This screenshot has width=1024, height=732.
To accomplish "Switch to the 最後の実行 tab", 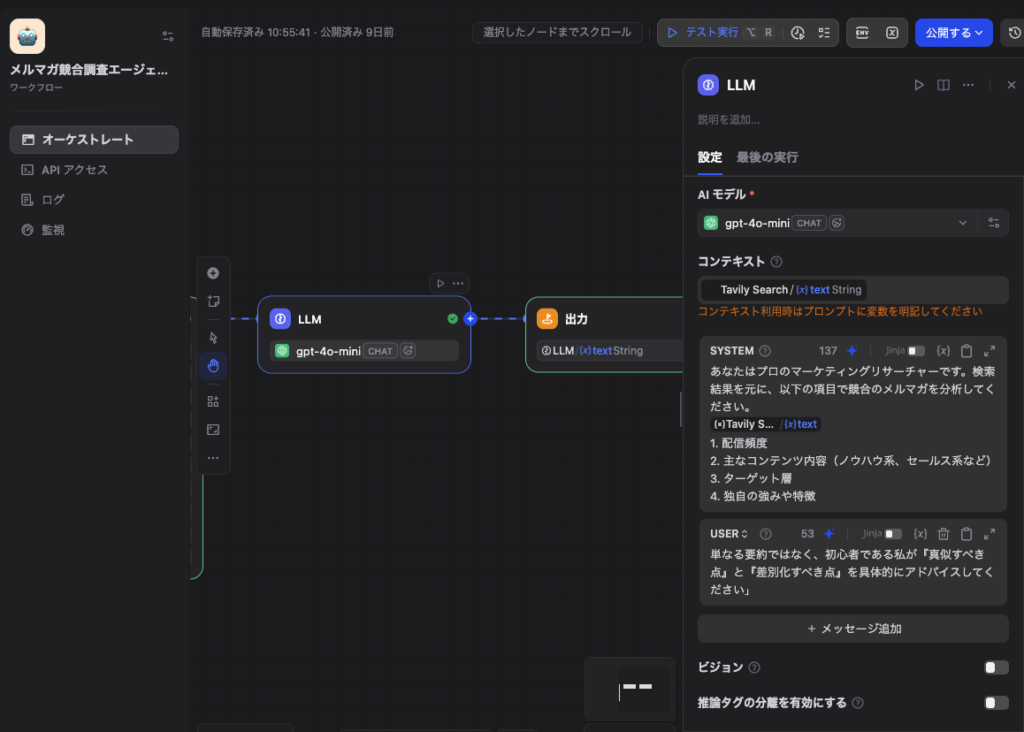I will (767, 157).
